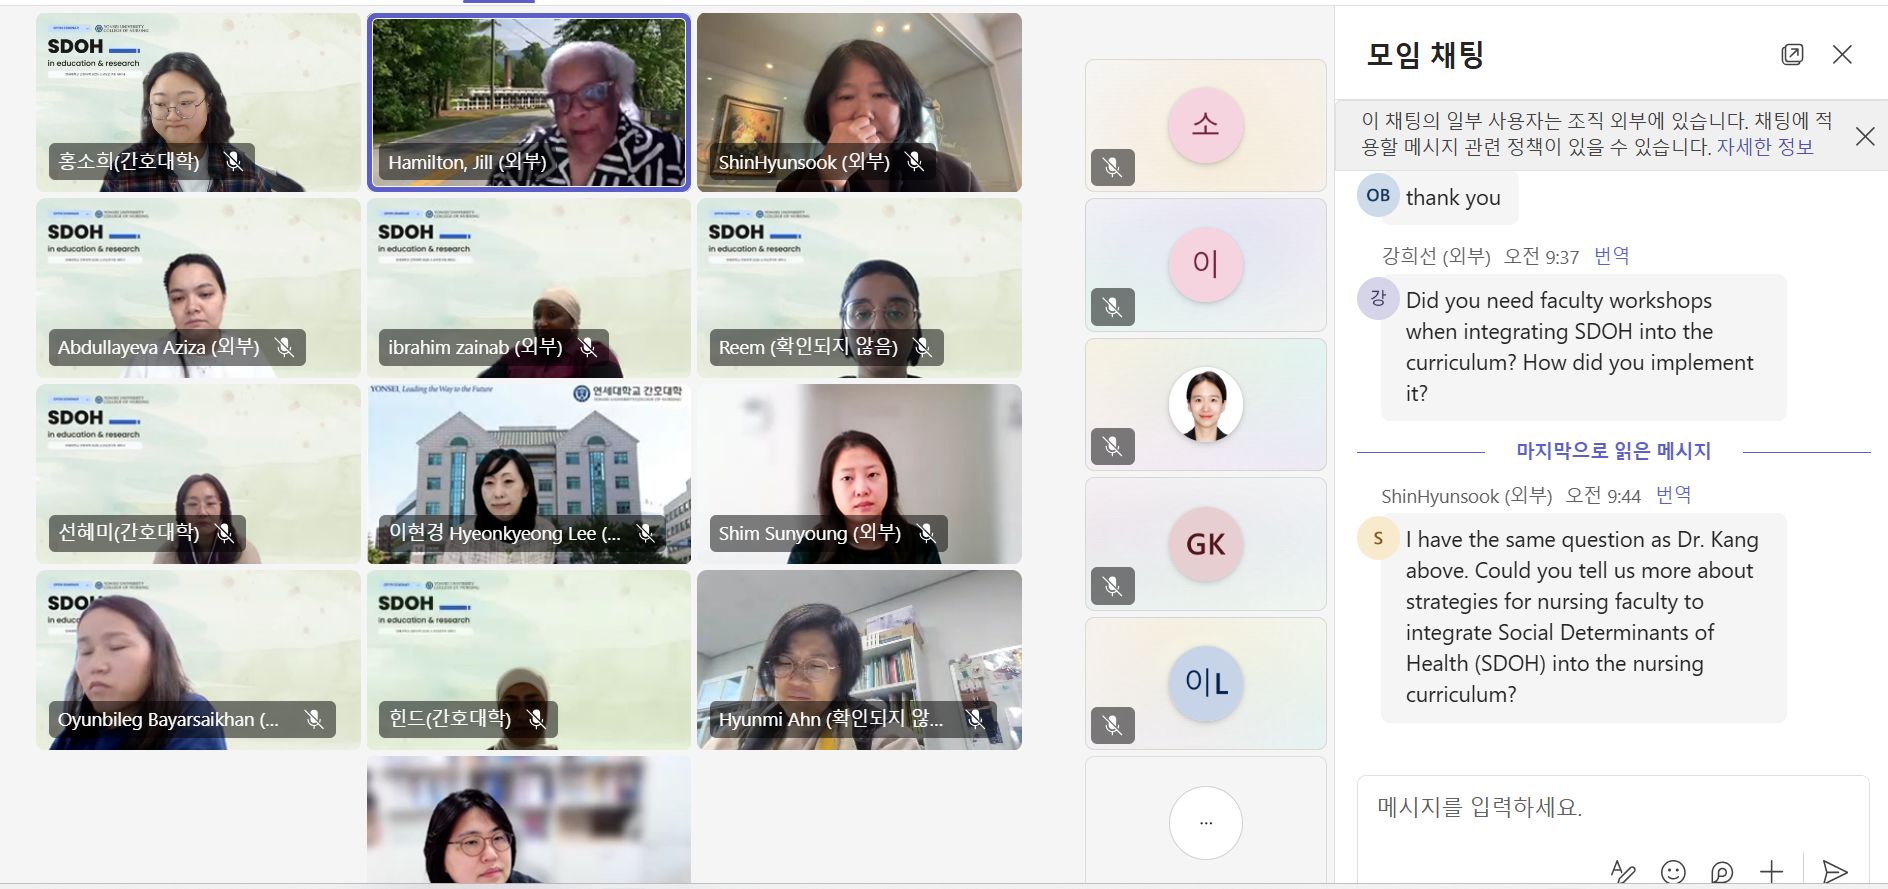Translate 강희선's message using 번역
Screen dimensions: 1888x889
point(1611,256)
